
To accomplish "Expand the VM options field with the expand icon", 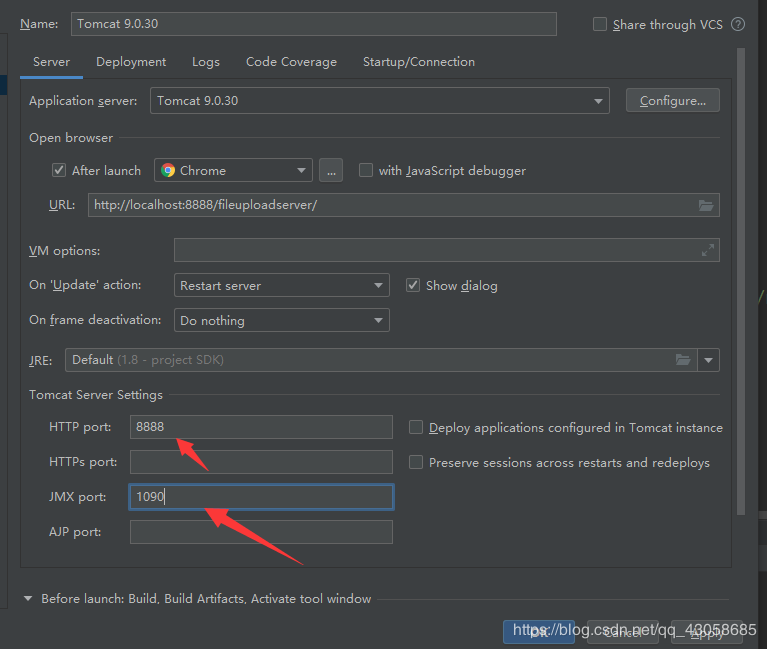I will pos(707,250).
